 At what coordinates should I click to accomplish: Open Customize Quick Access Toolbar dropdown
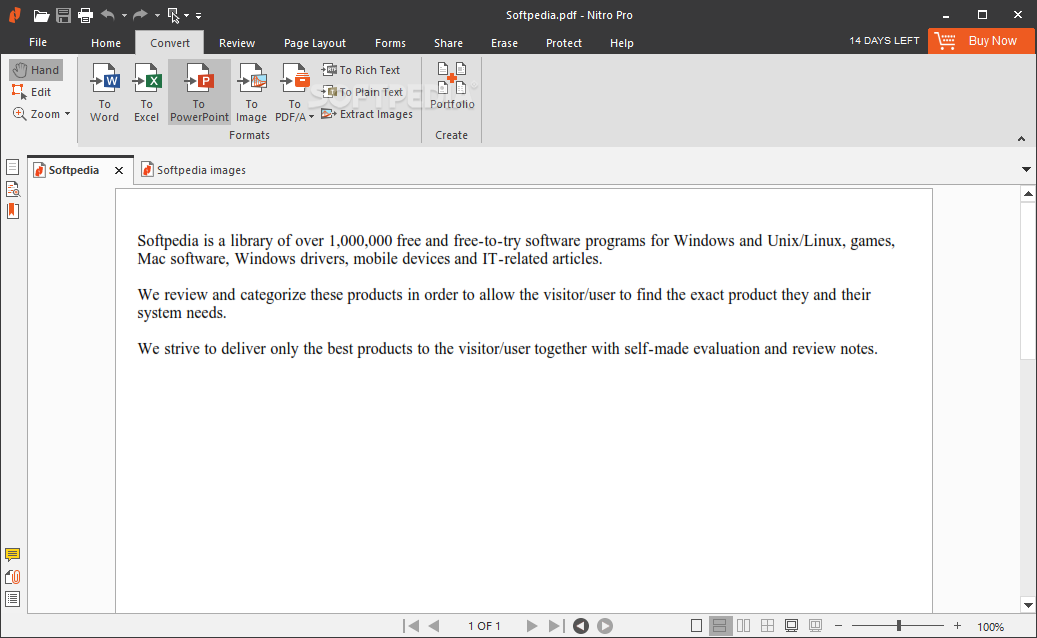pyautogui.click(x=198, y=15)
